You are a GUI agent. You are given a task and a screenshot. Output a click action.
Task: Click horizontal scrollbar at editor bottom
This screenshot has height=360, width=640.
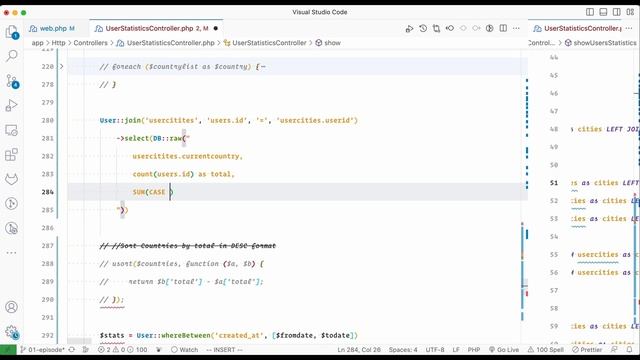[79, 341]
